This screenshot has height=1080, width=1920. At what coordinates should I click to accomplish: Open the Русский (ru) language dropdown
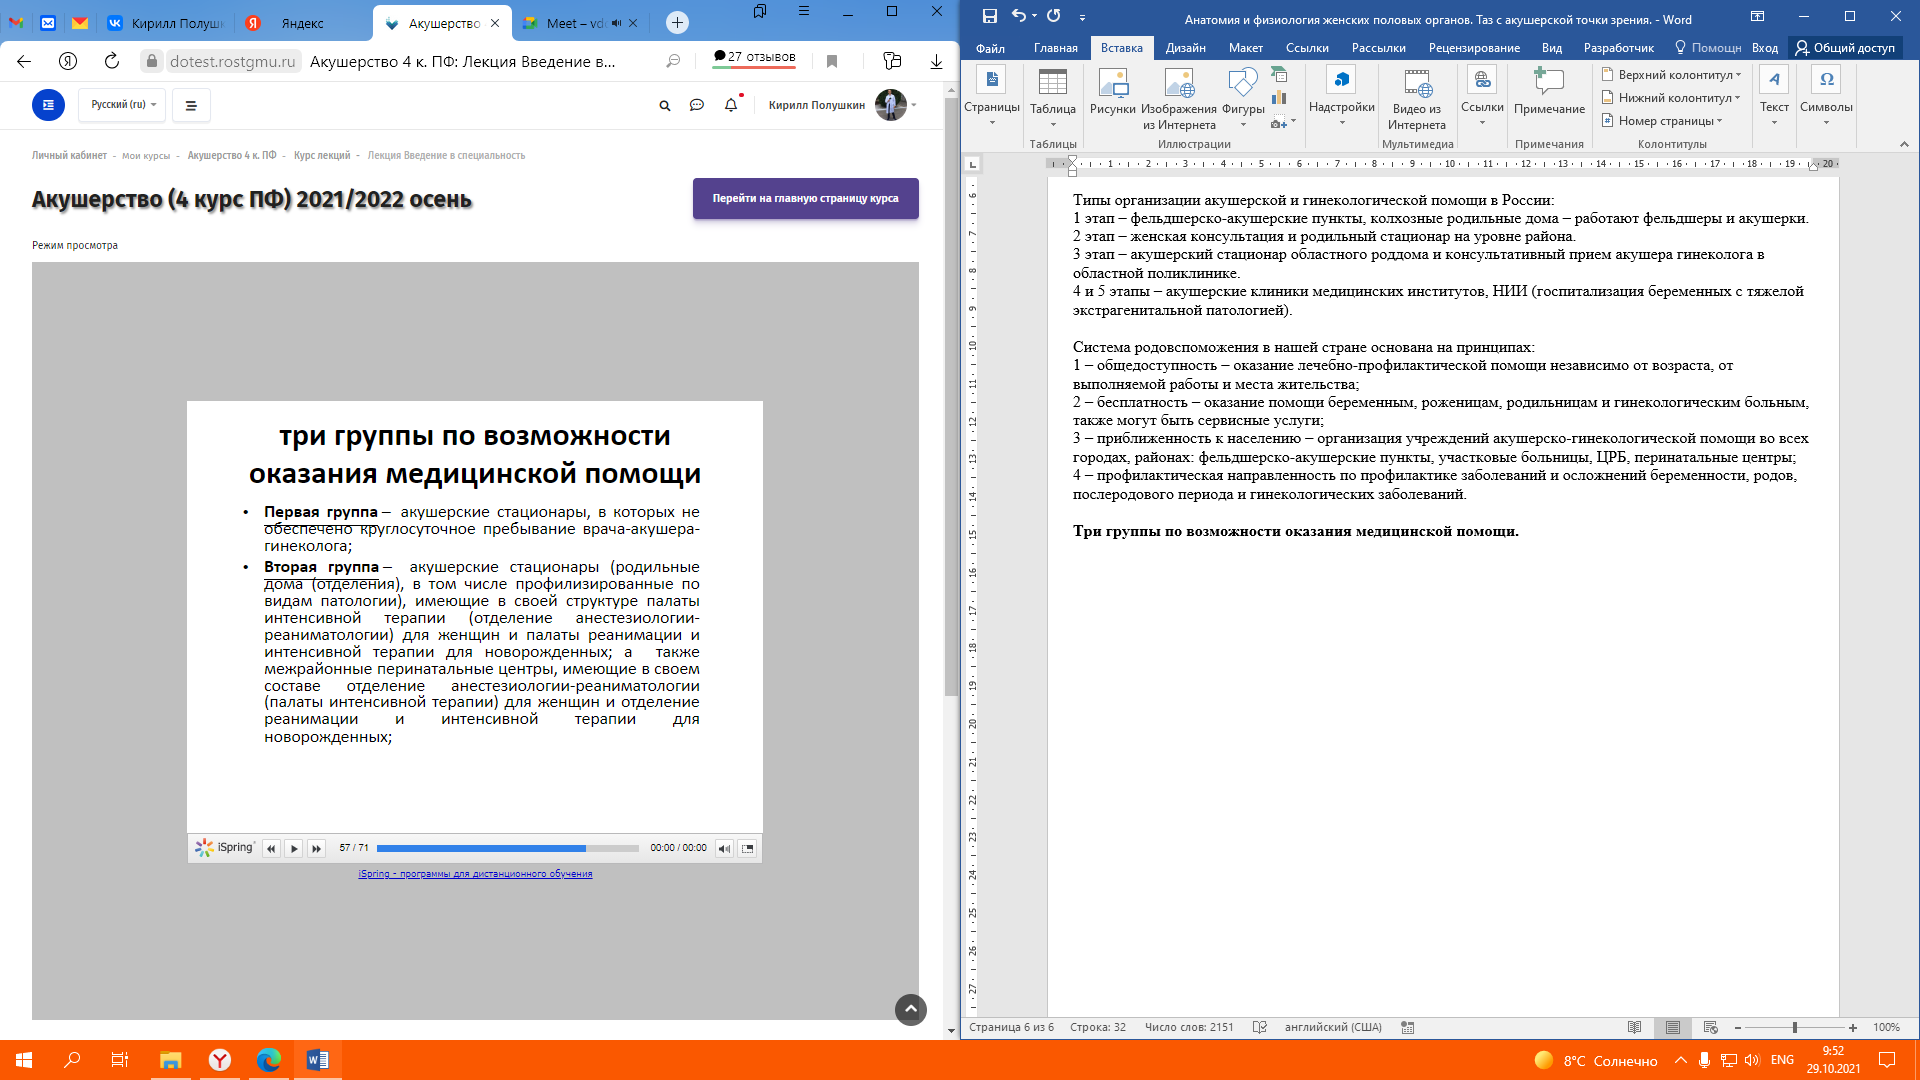[x=123, y=104]
